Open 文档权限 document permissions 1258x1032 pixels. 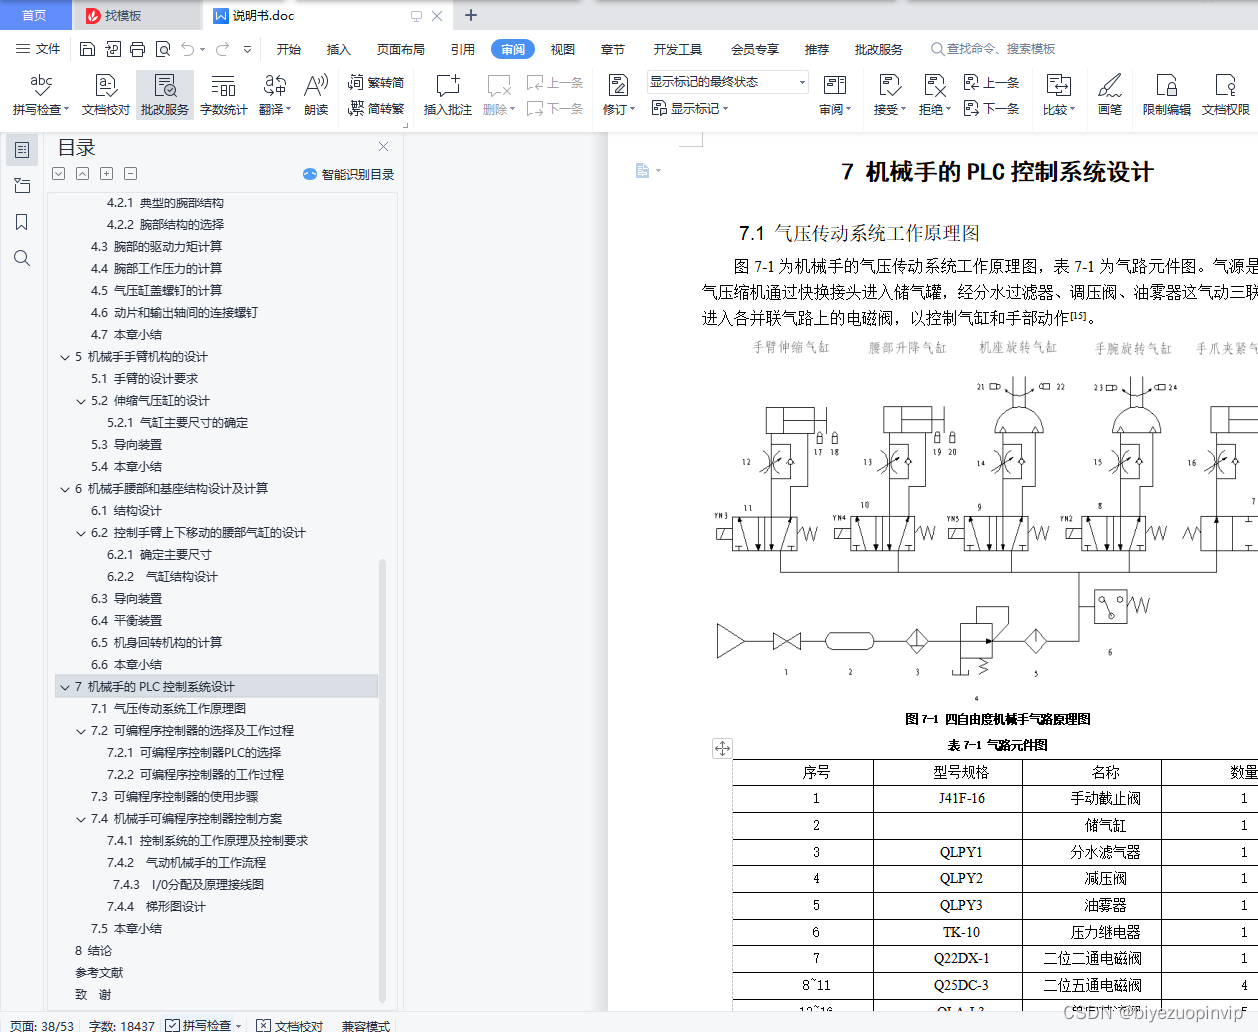(x=1226, y=95)
